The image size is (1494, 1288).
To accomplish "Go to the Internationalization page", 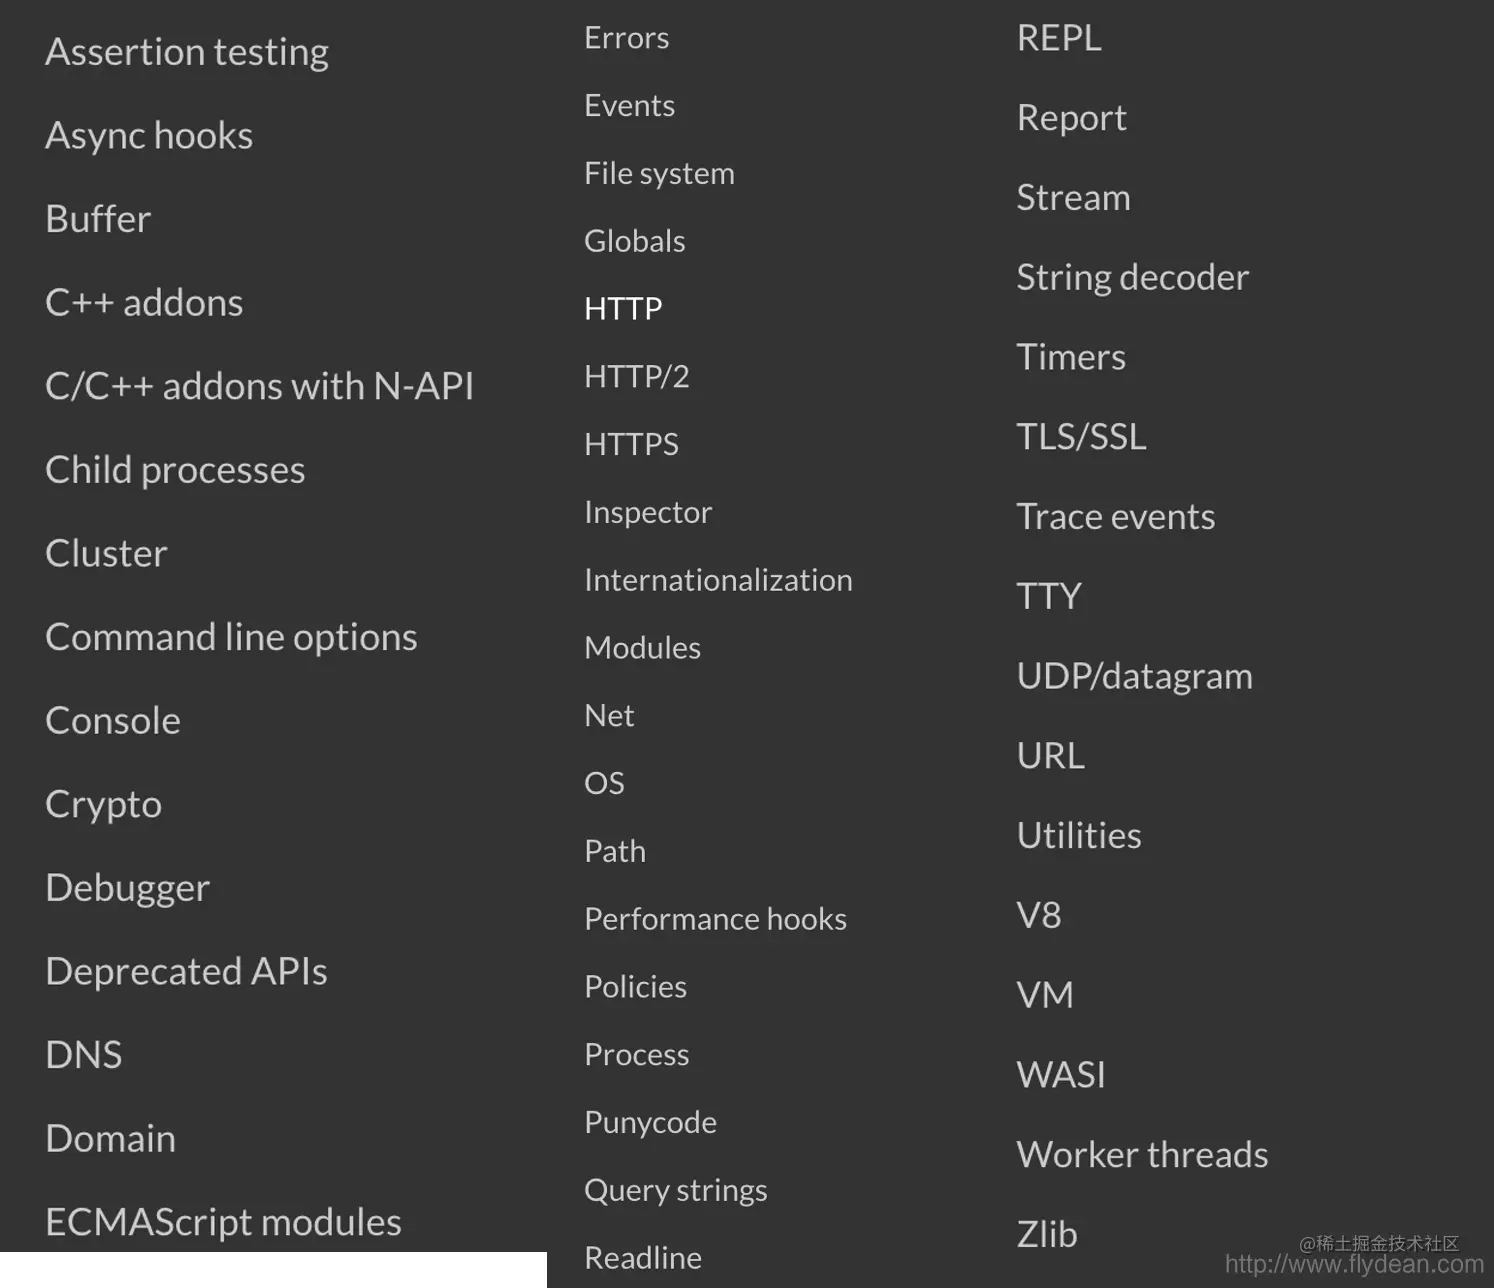I will 718,580.
